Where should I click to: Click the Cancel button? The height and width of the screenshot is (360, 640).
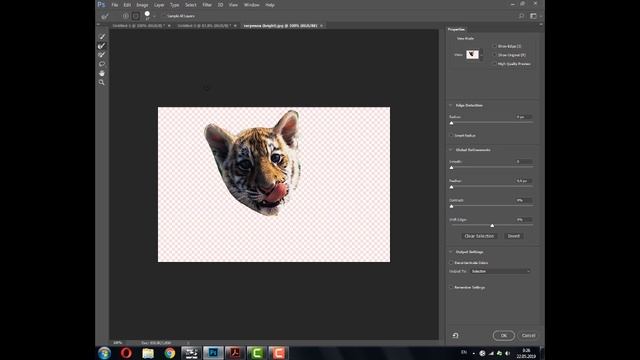(528, 336)
